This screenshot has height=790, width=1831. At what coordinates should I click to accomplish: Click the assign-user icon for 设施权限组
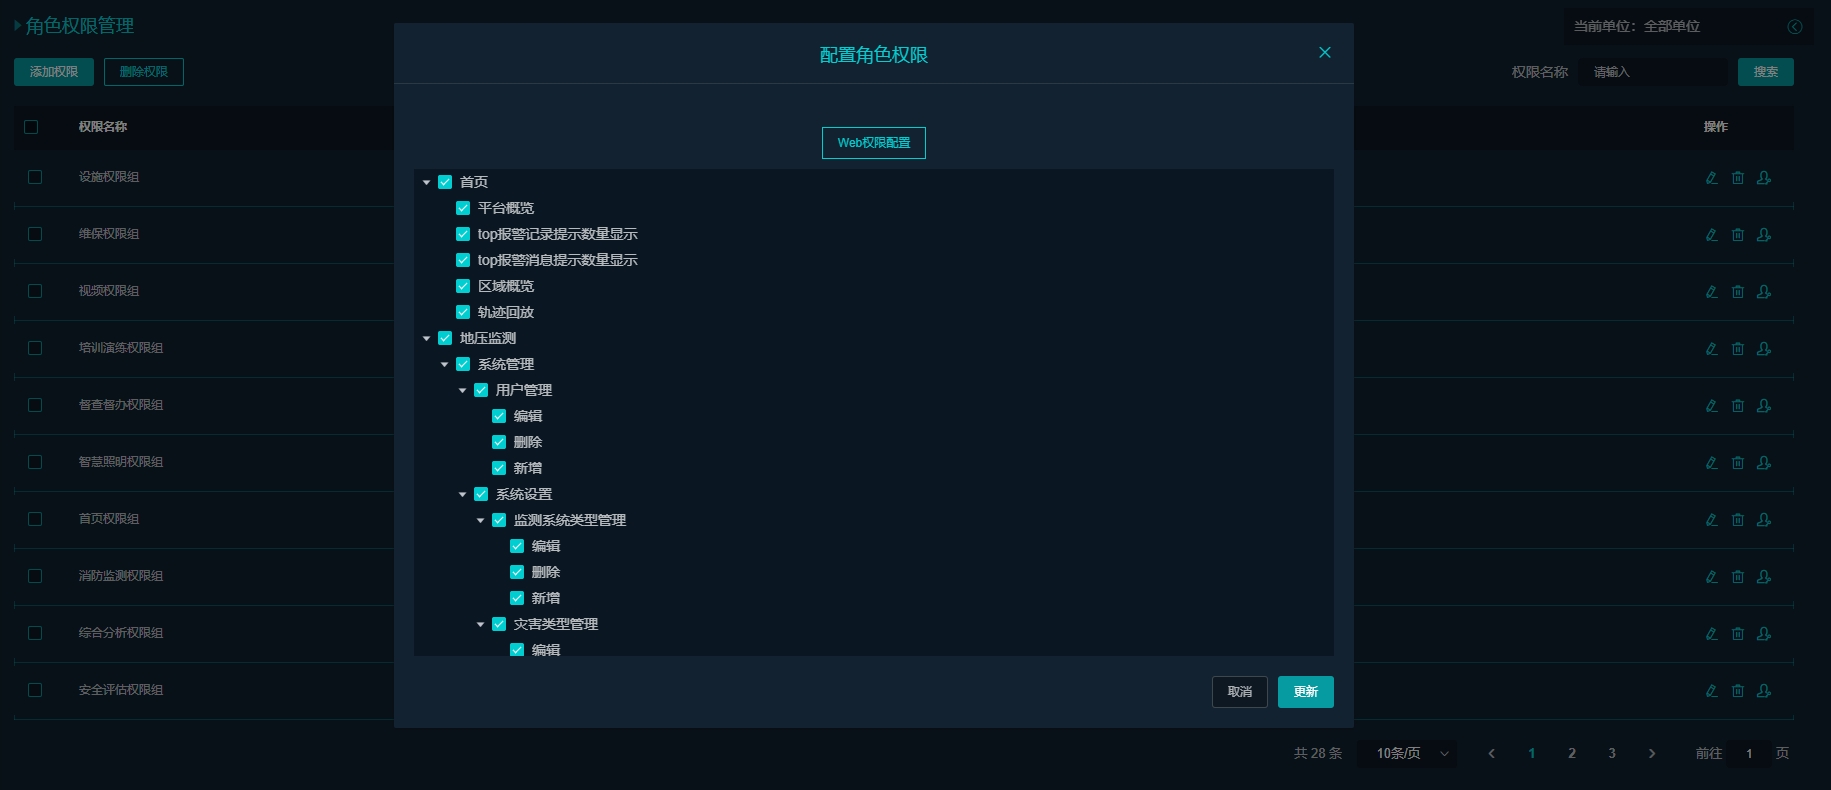point(1764,177)
